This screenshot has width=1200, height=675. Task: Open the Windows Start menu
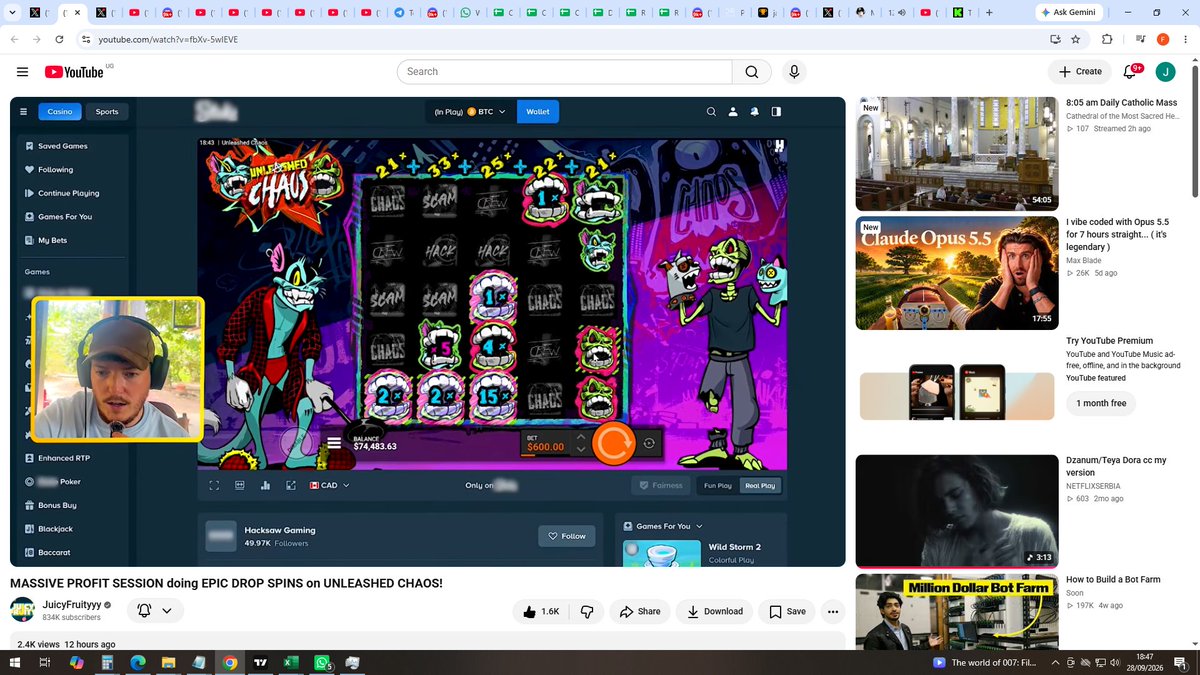15,663
